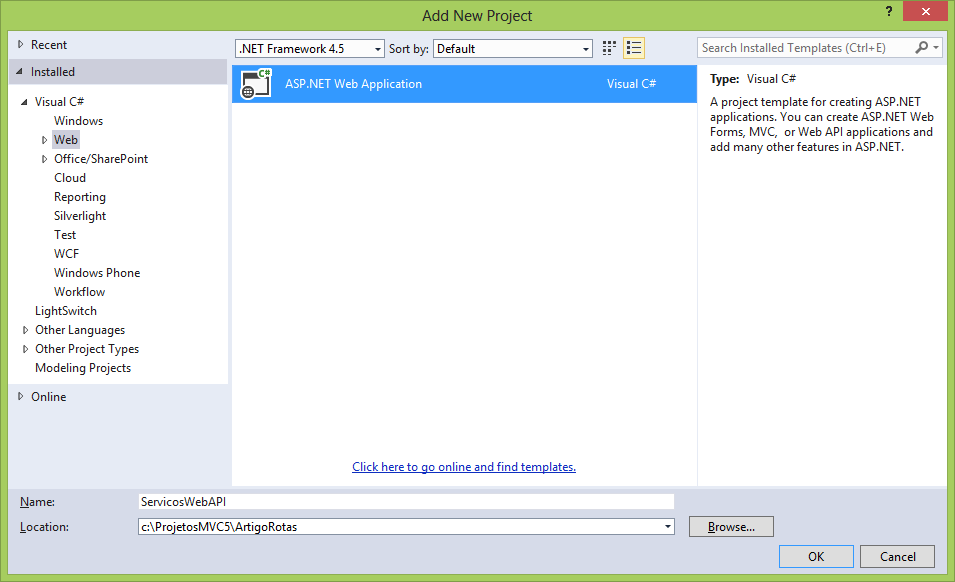Select the Test category
The height and width of the screenshot is (582, 955).
coord(65,234)
